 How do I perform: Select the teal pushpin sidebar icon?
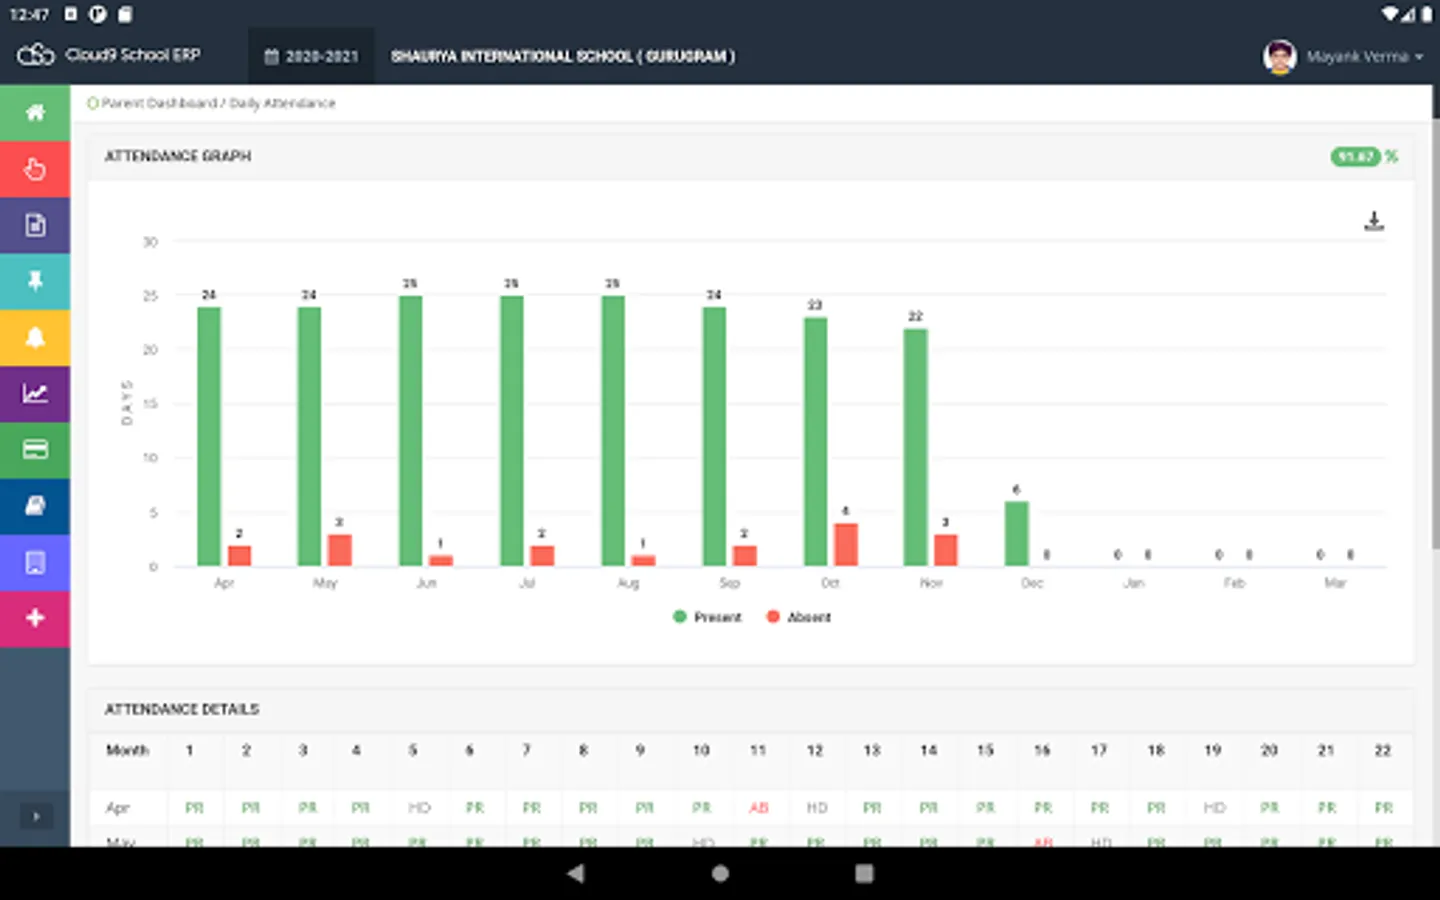point(35,281)
